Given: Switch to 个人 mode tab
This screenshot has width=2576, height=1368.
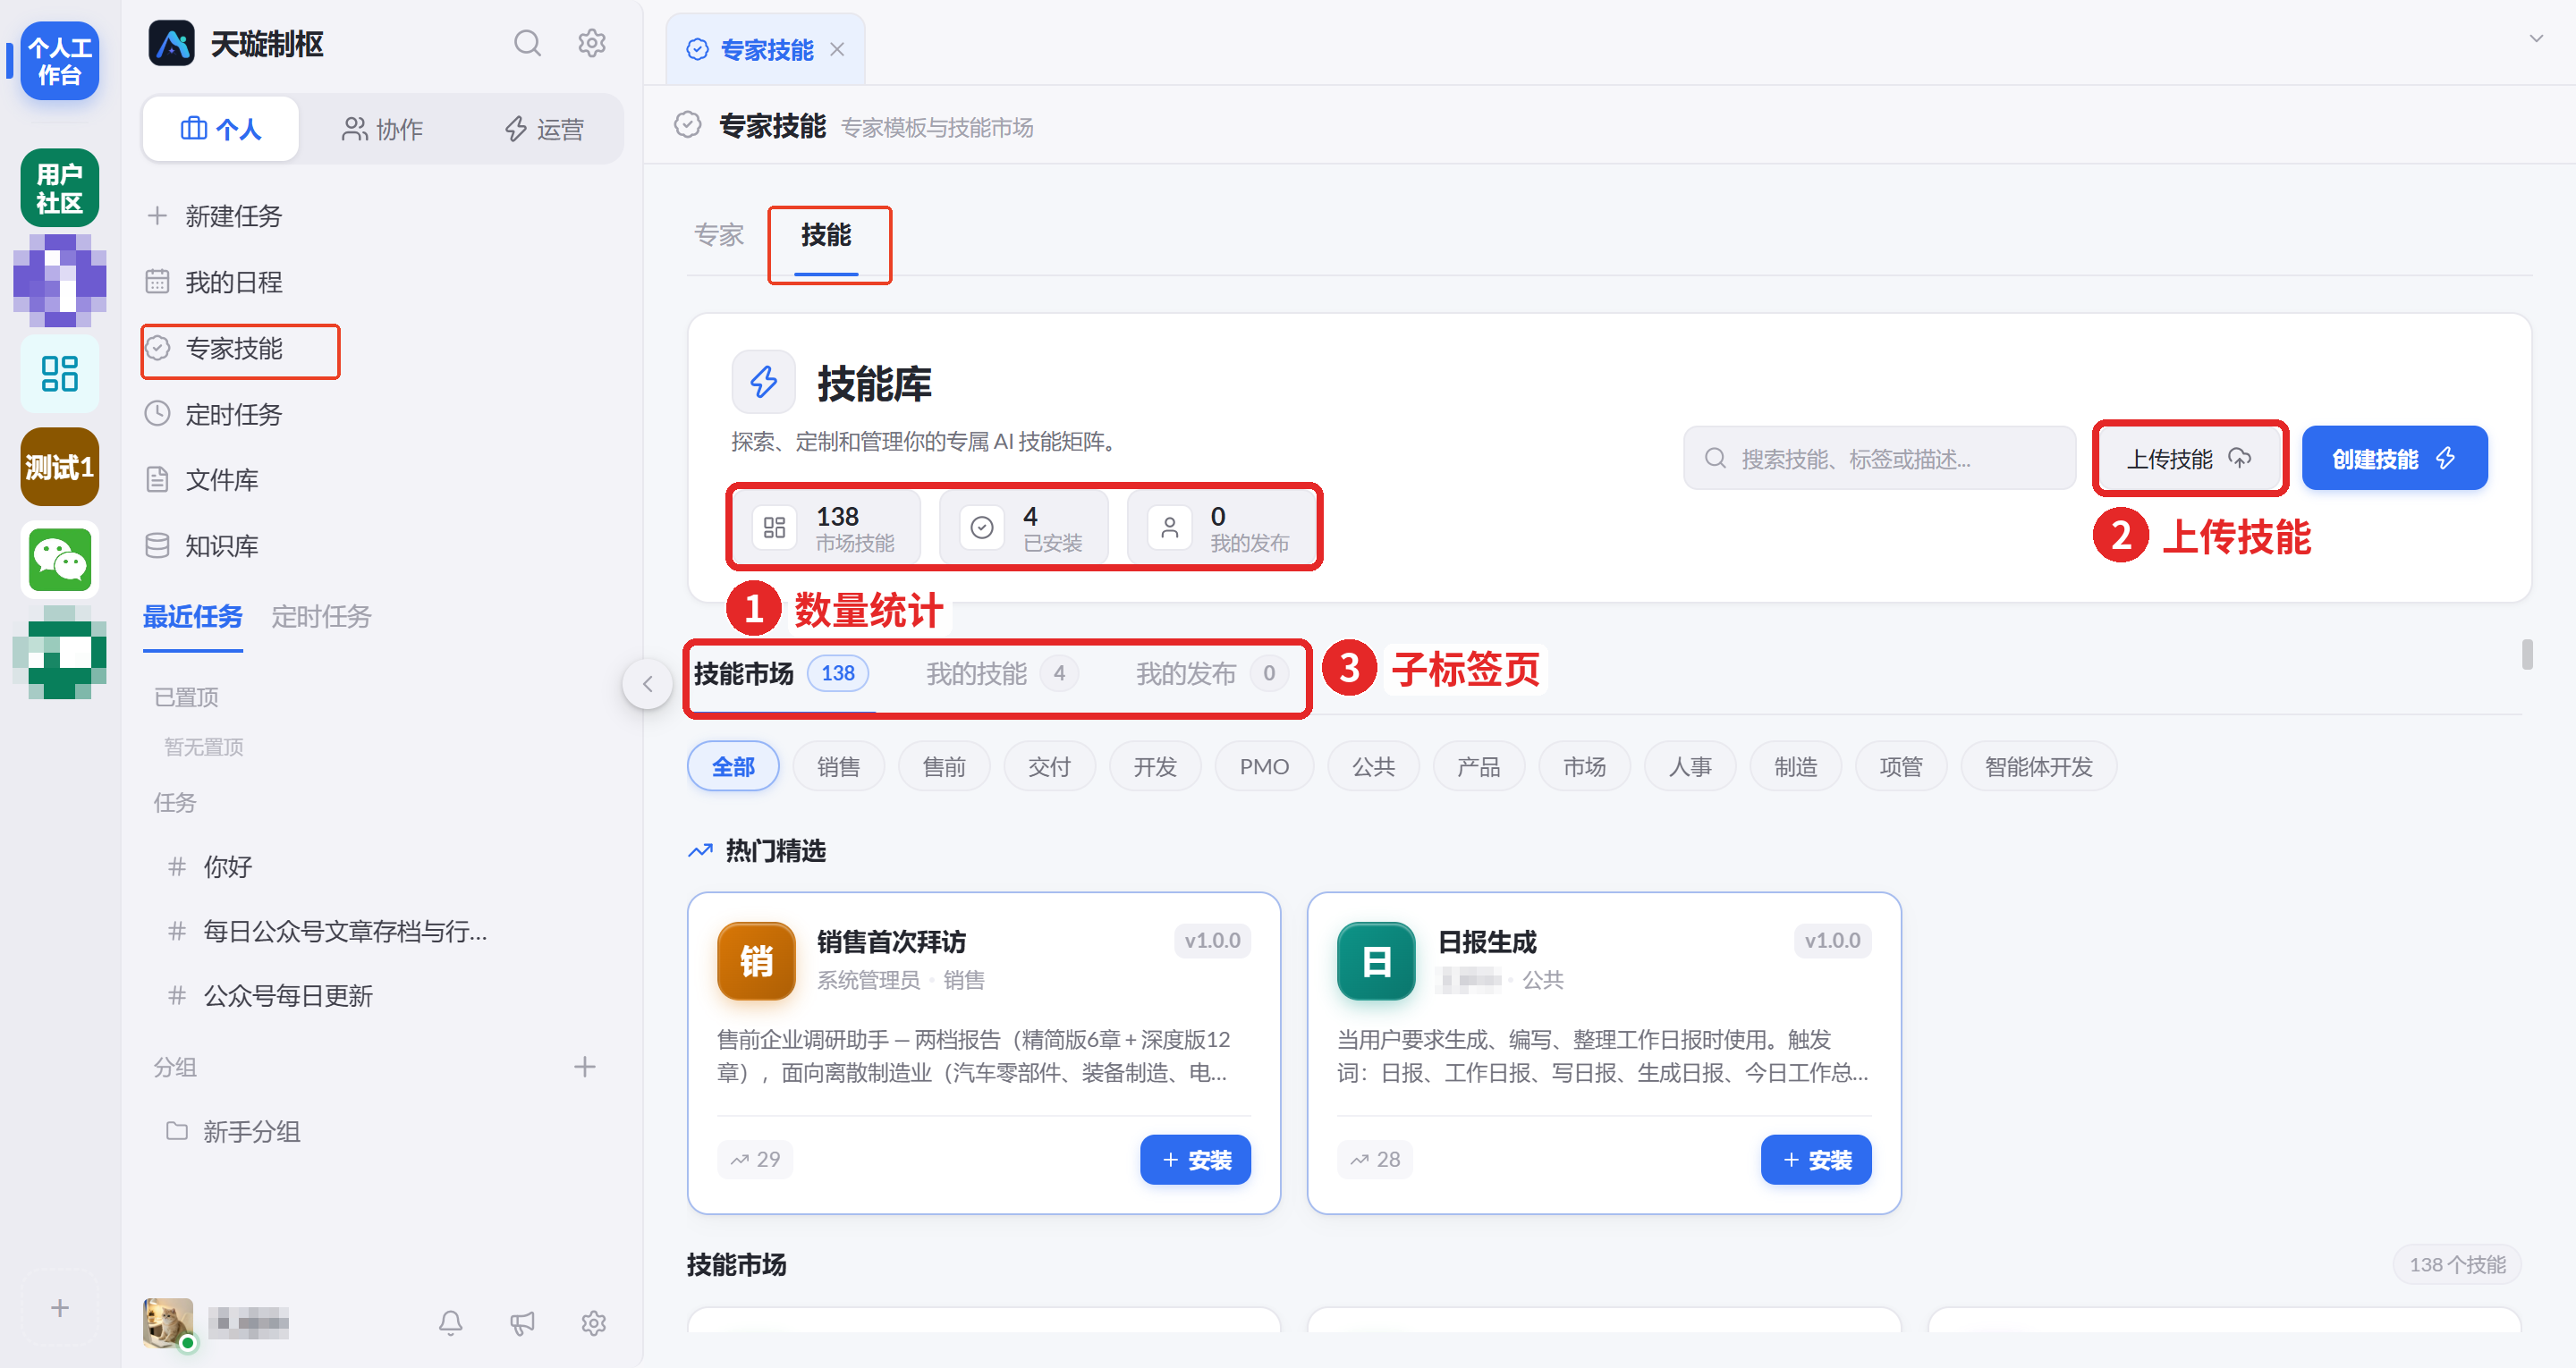Looking at the screenshot, I should click(221, 129).
